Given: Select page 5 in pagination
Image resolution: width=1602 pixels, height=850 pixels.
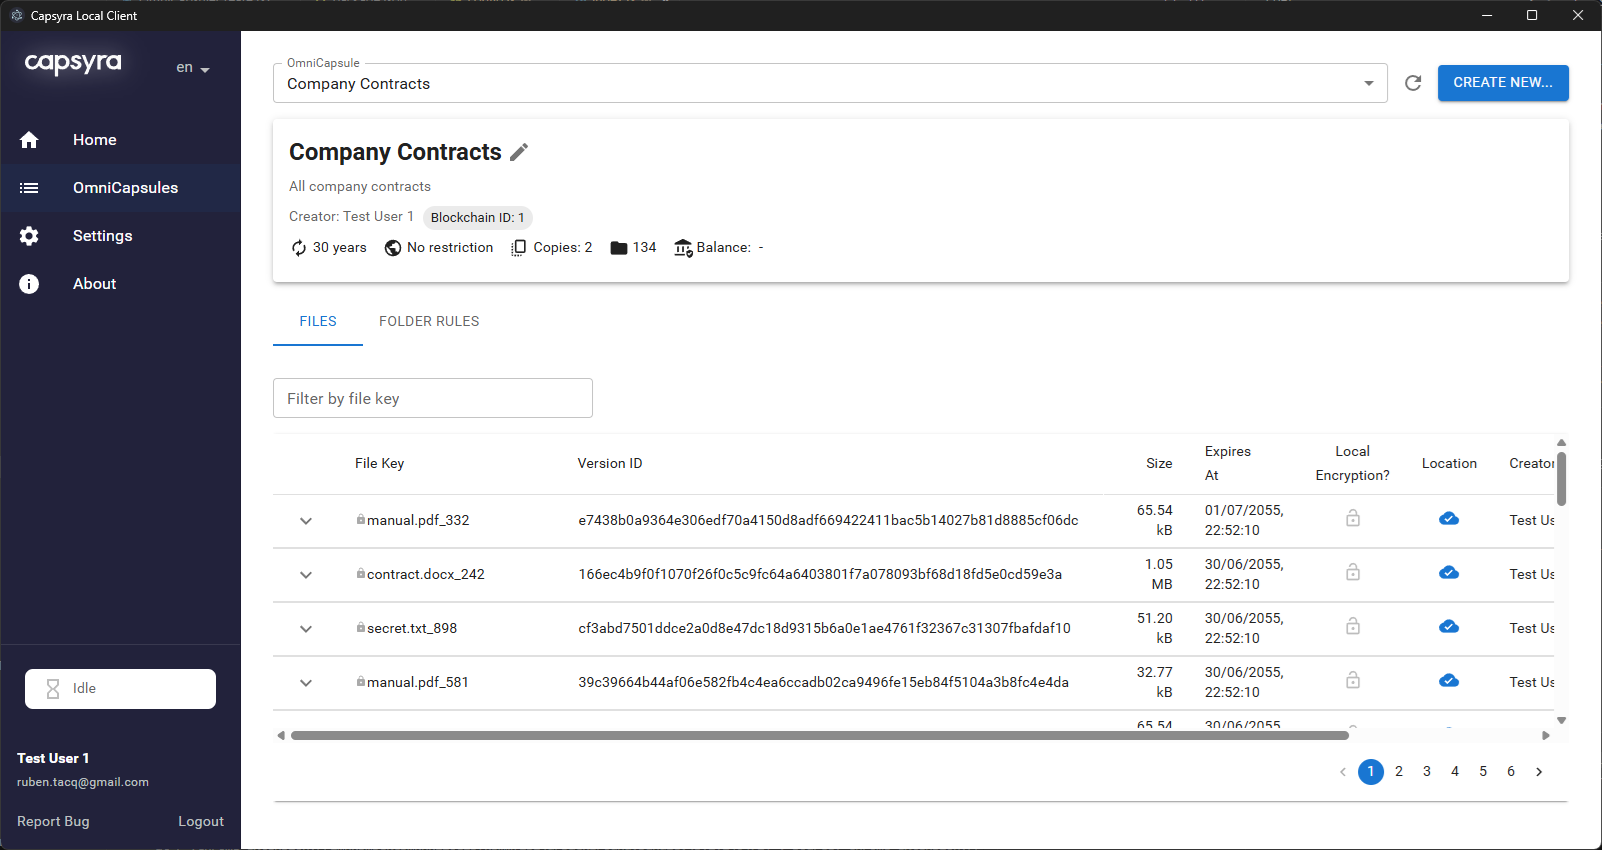Looking at the screenshot, I should (x=1483, y=772).
